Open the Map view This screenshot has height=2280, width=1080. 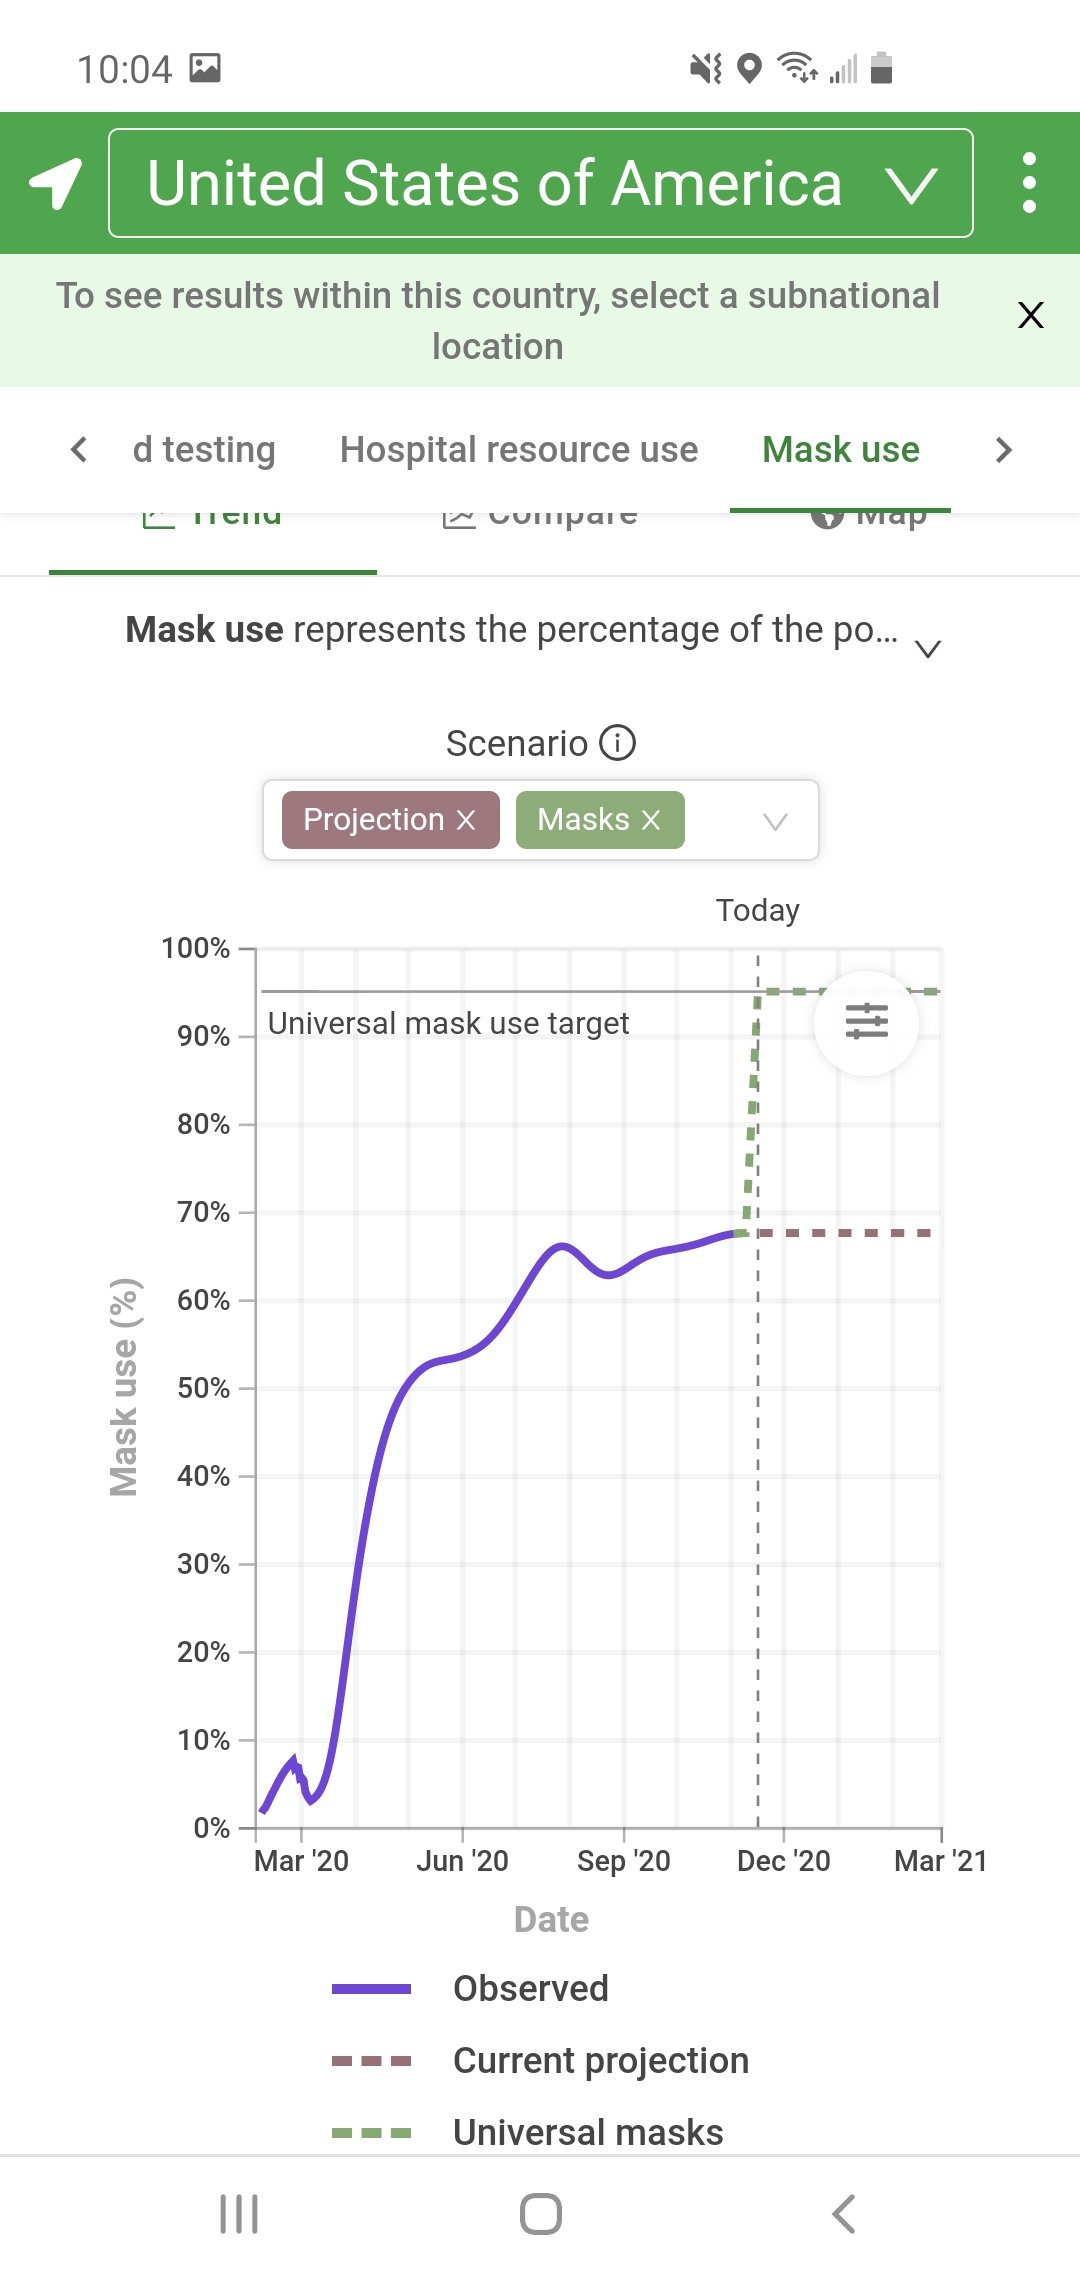(x=868, y=516)
